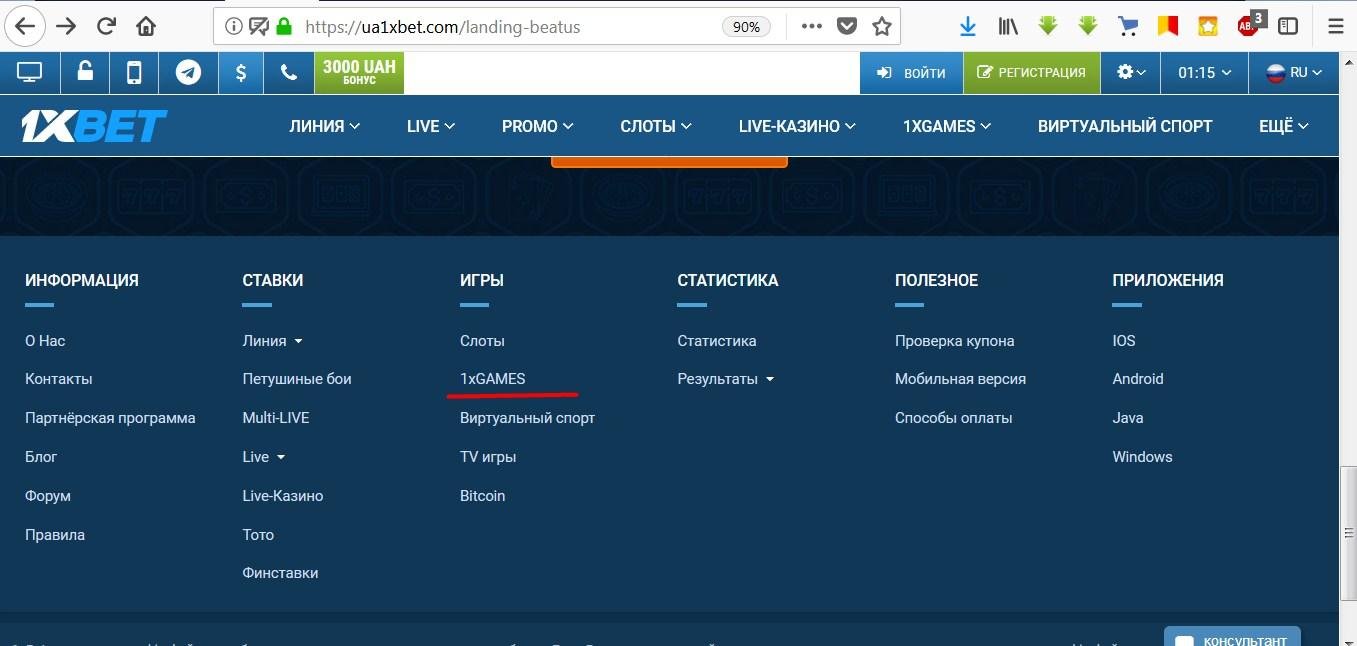The image size is (1357, 646).
Task: Open the Петушиные бои link
Action: tap(297, 379)
